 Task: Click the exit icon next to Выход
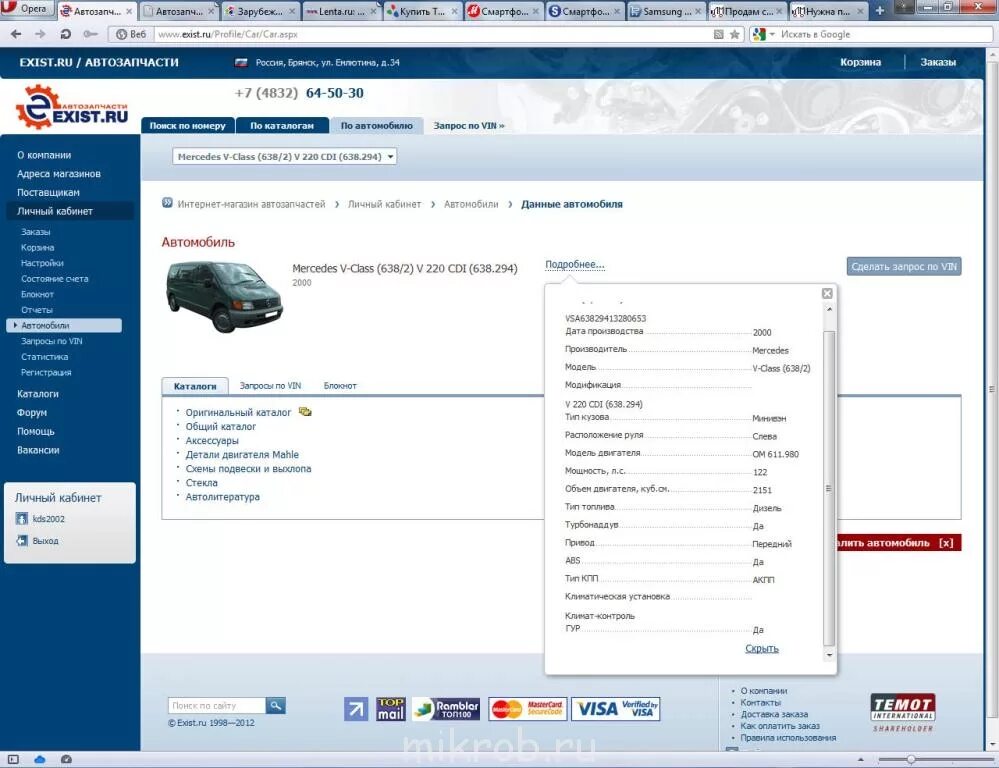pyautogui.click(x=22, y=540)
